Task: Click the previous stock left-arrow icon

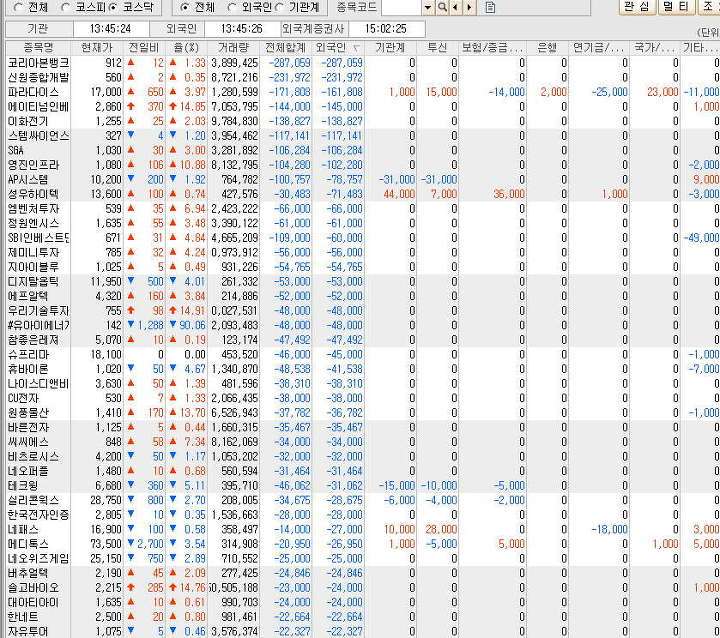Action: (x=455, y=7)
